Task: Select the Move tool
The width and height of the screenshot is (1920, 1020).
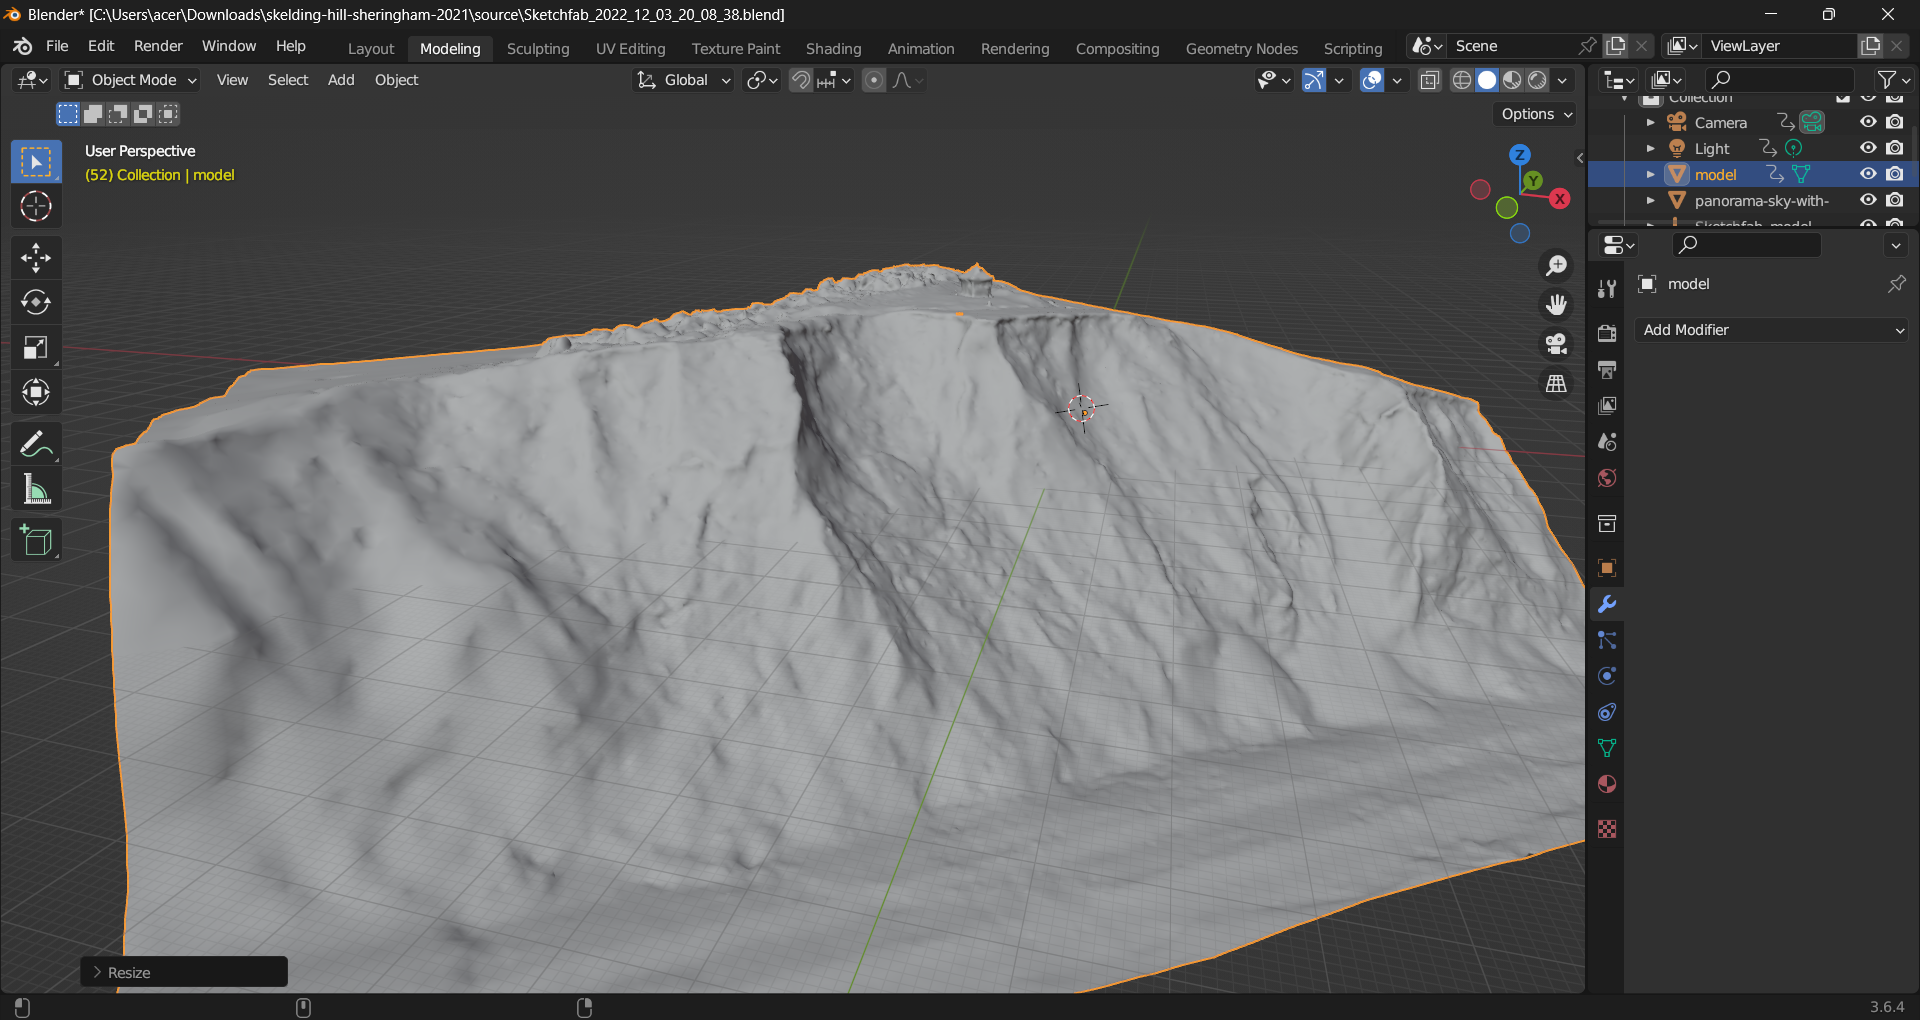Action: [x=36, y=258]
